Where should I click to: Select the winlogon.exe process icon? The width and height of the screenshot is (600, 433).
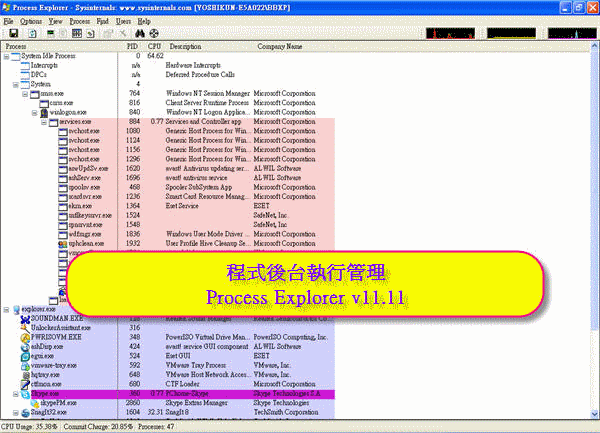(45, 112)
